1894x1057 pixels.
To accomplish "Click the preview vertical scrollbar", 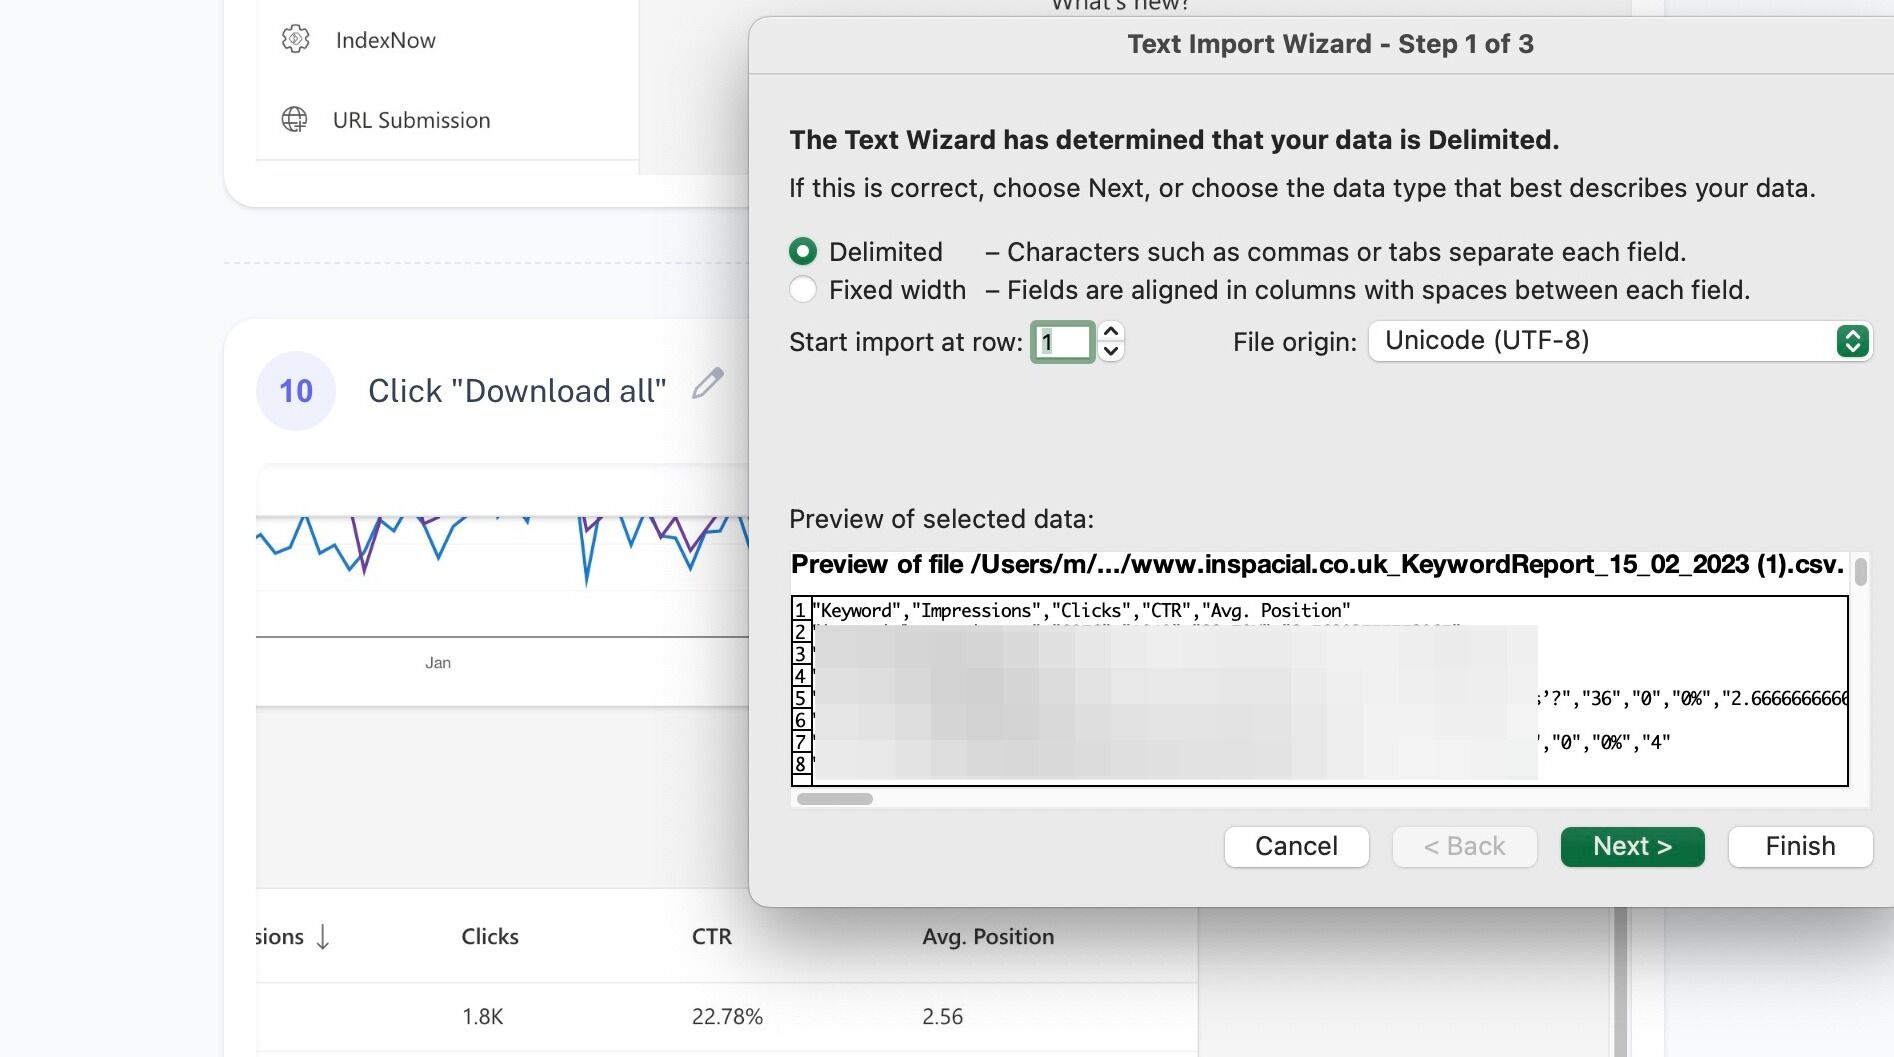I will point(1860,572).
